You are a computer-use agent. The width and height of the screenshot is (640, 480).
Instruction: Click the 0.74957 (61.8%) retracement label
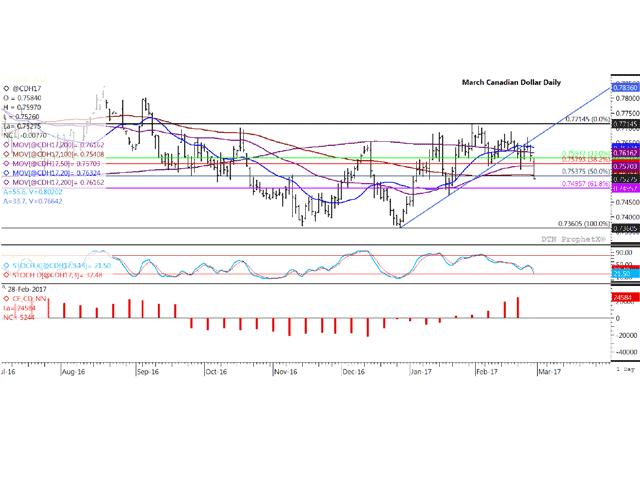(586, 184)
